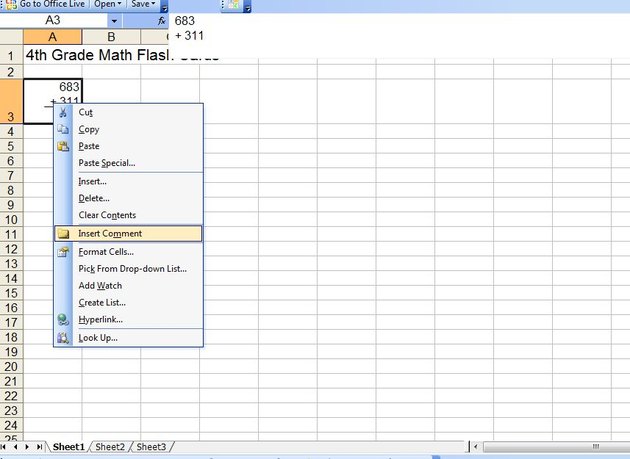630x459 pixels.
Task: Select row 1 header
Action: coord(11,55)
